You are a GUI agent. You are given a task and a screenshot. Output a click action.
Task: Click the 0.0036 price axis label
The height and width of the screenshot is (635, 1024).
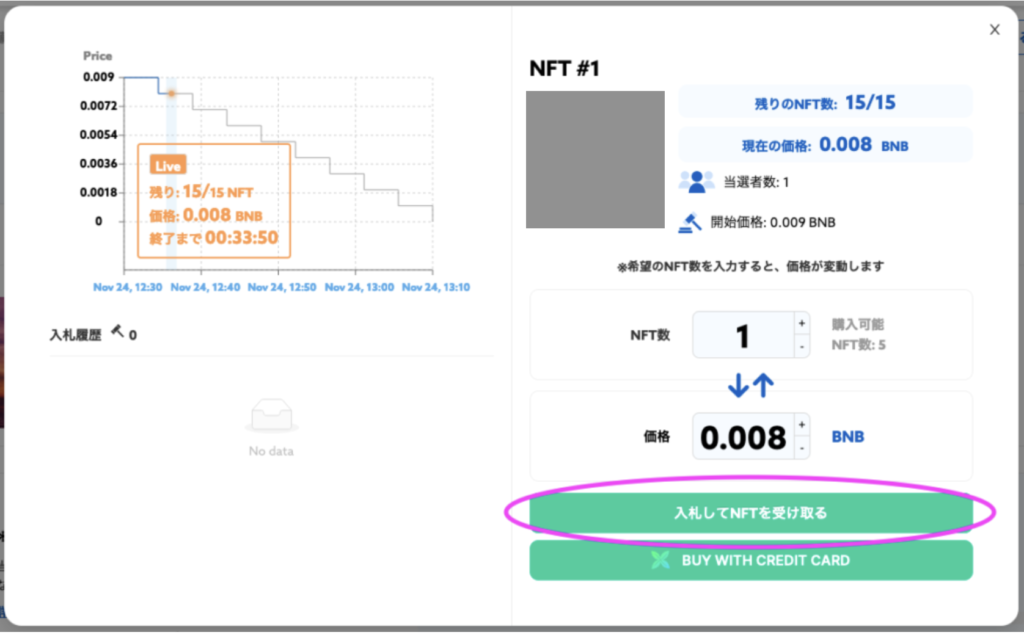[98, 163]
